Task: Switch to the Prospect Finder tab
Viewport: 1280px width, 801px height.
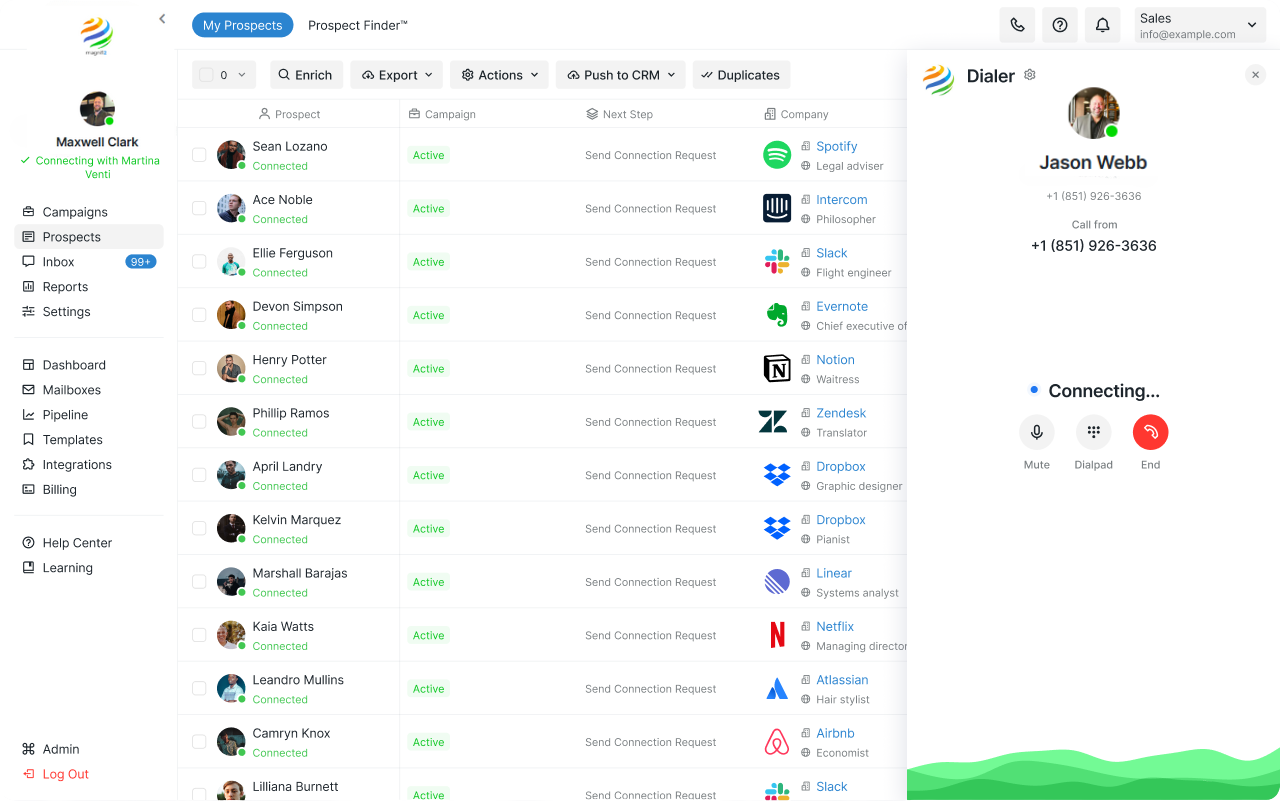Action: point(357,25)
